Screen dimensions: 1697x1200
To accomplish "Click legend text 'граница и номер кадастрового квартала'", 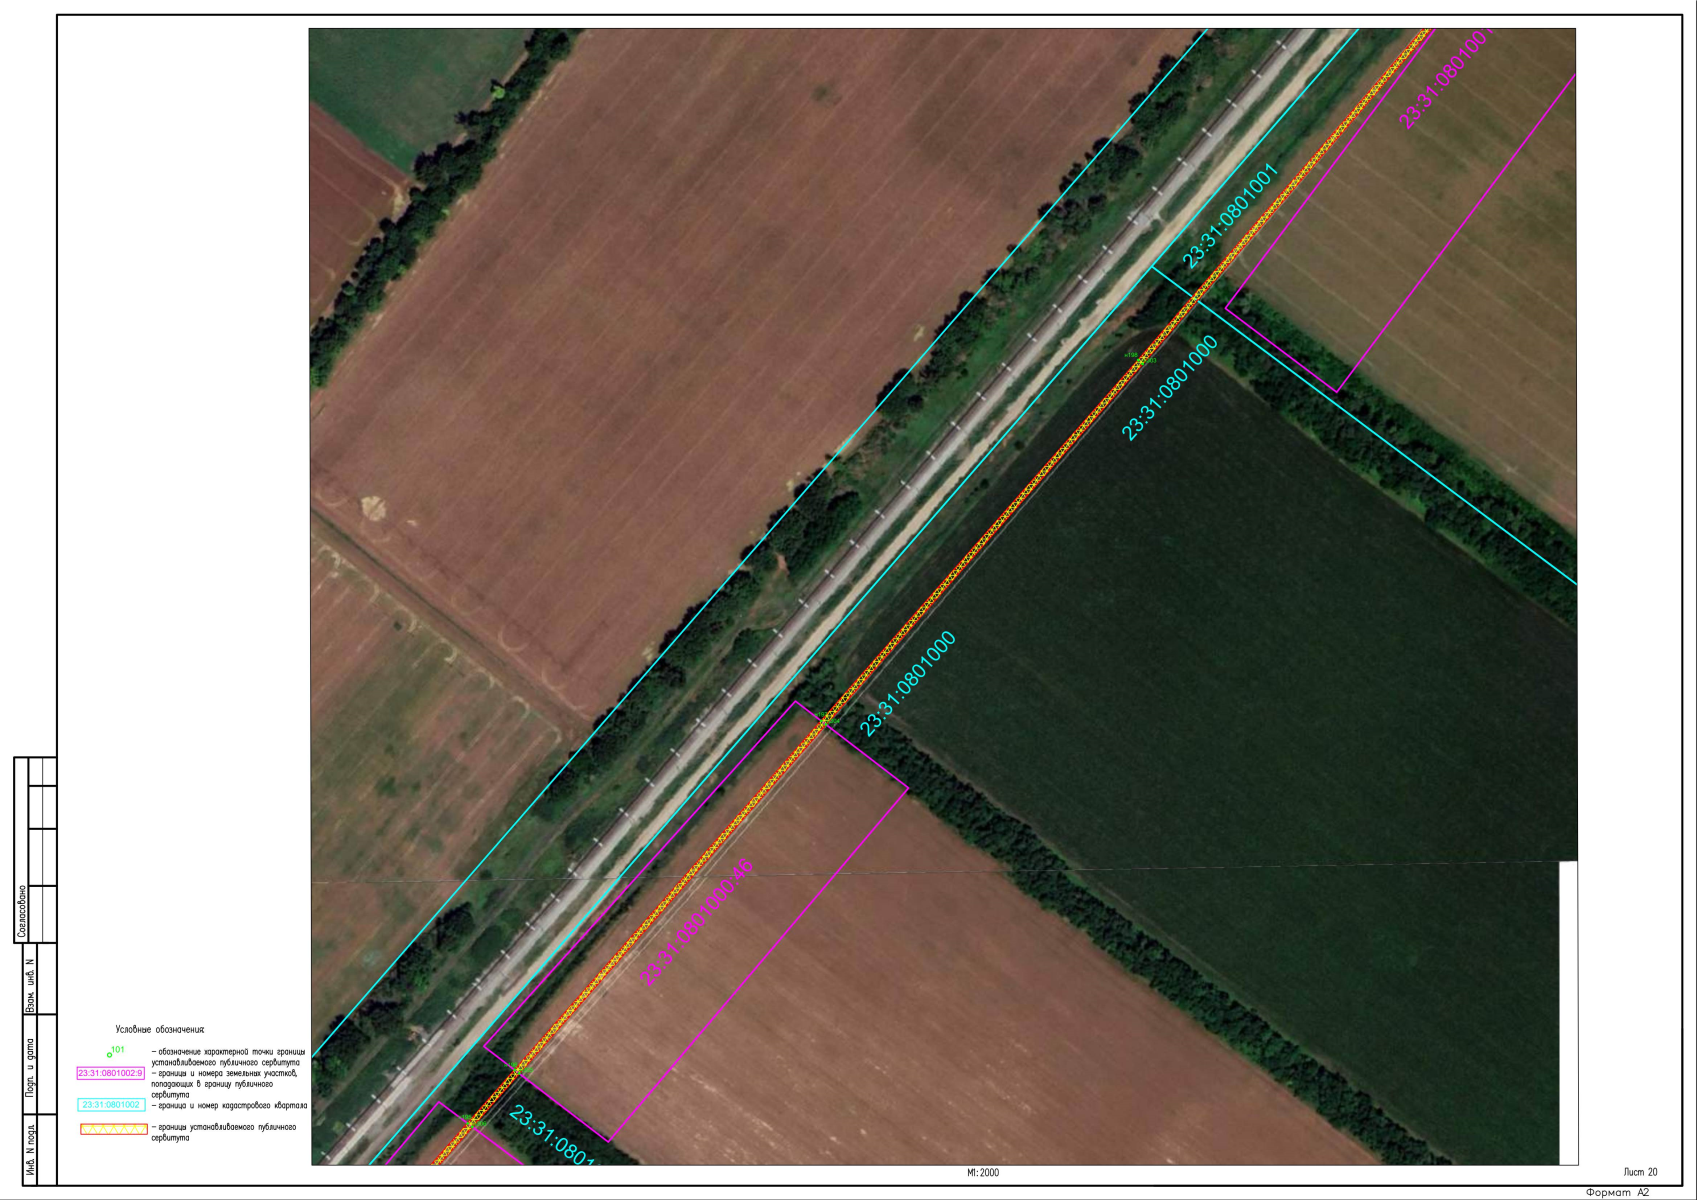I will coord(229,1105).
